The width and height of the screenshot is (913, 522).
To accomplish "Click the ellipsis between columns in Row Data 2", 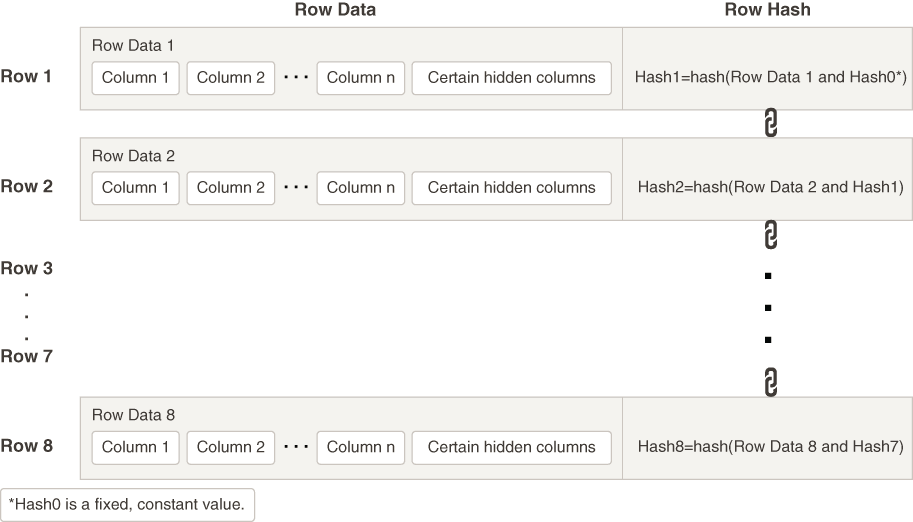I will click(295, 187).
